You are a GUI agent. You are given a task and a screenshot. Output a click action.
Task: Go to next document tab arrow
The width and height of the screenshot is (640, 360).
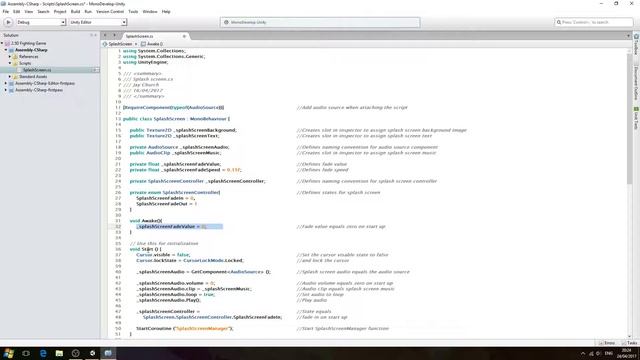tap(114, 36)
